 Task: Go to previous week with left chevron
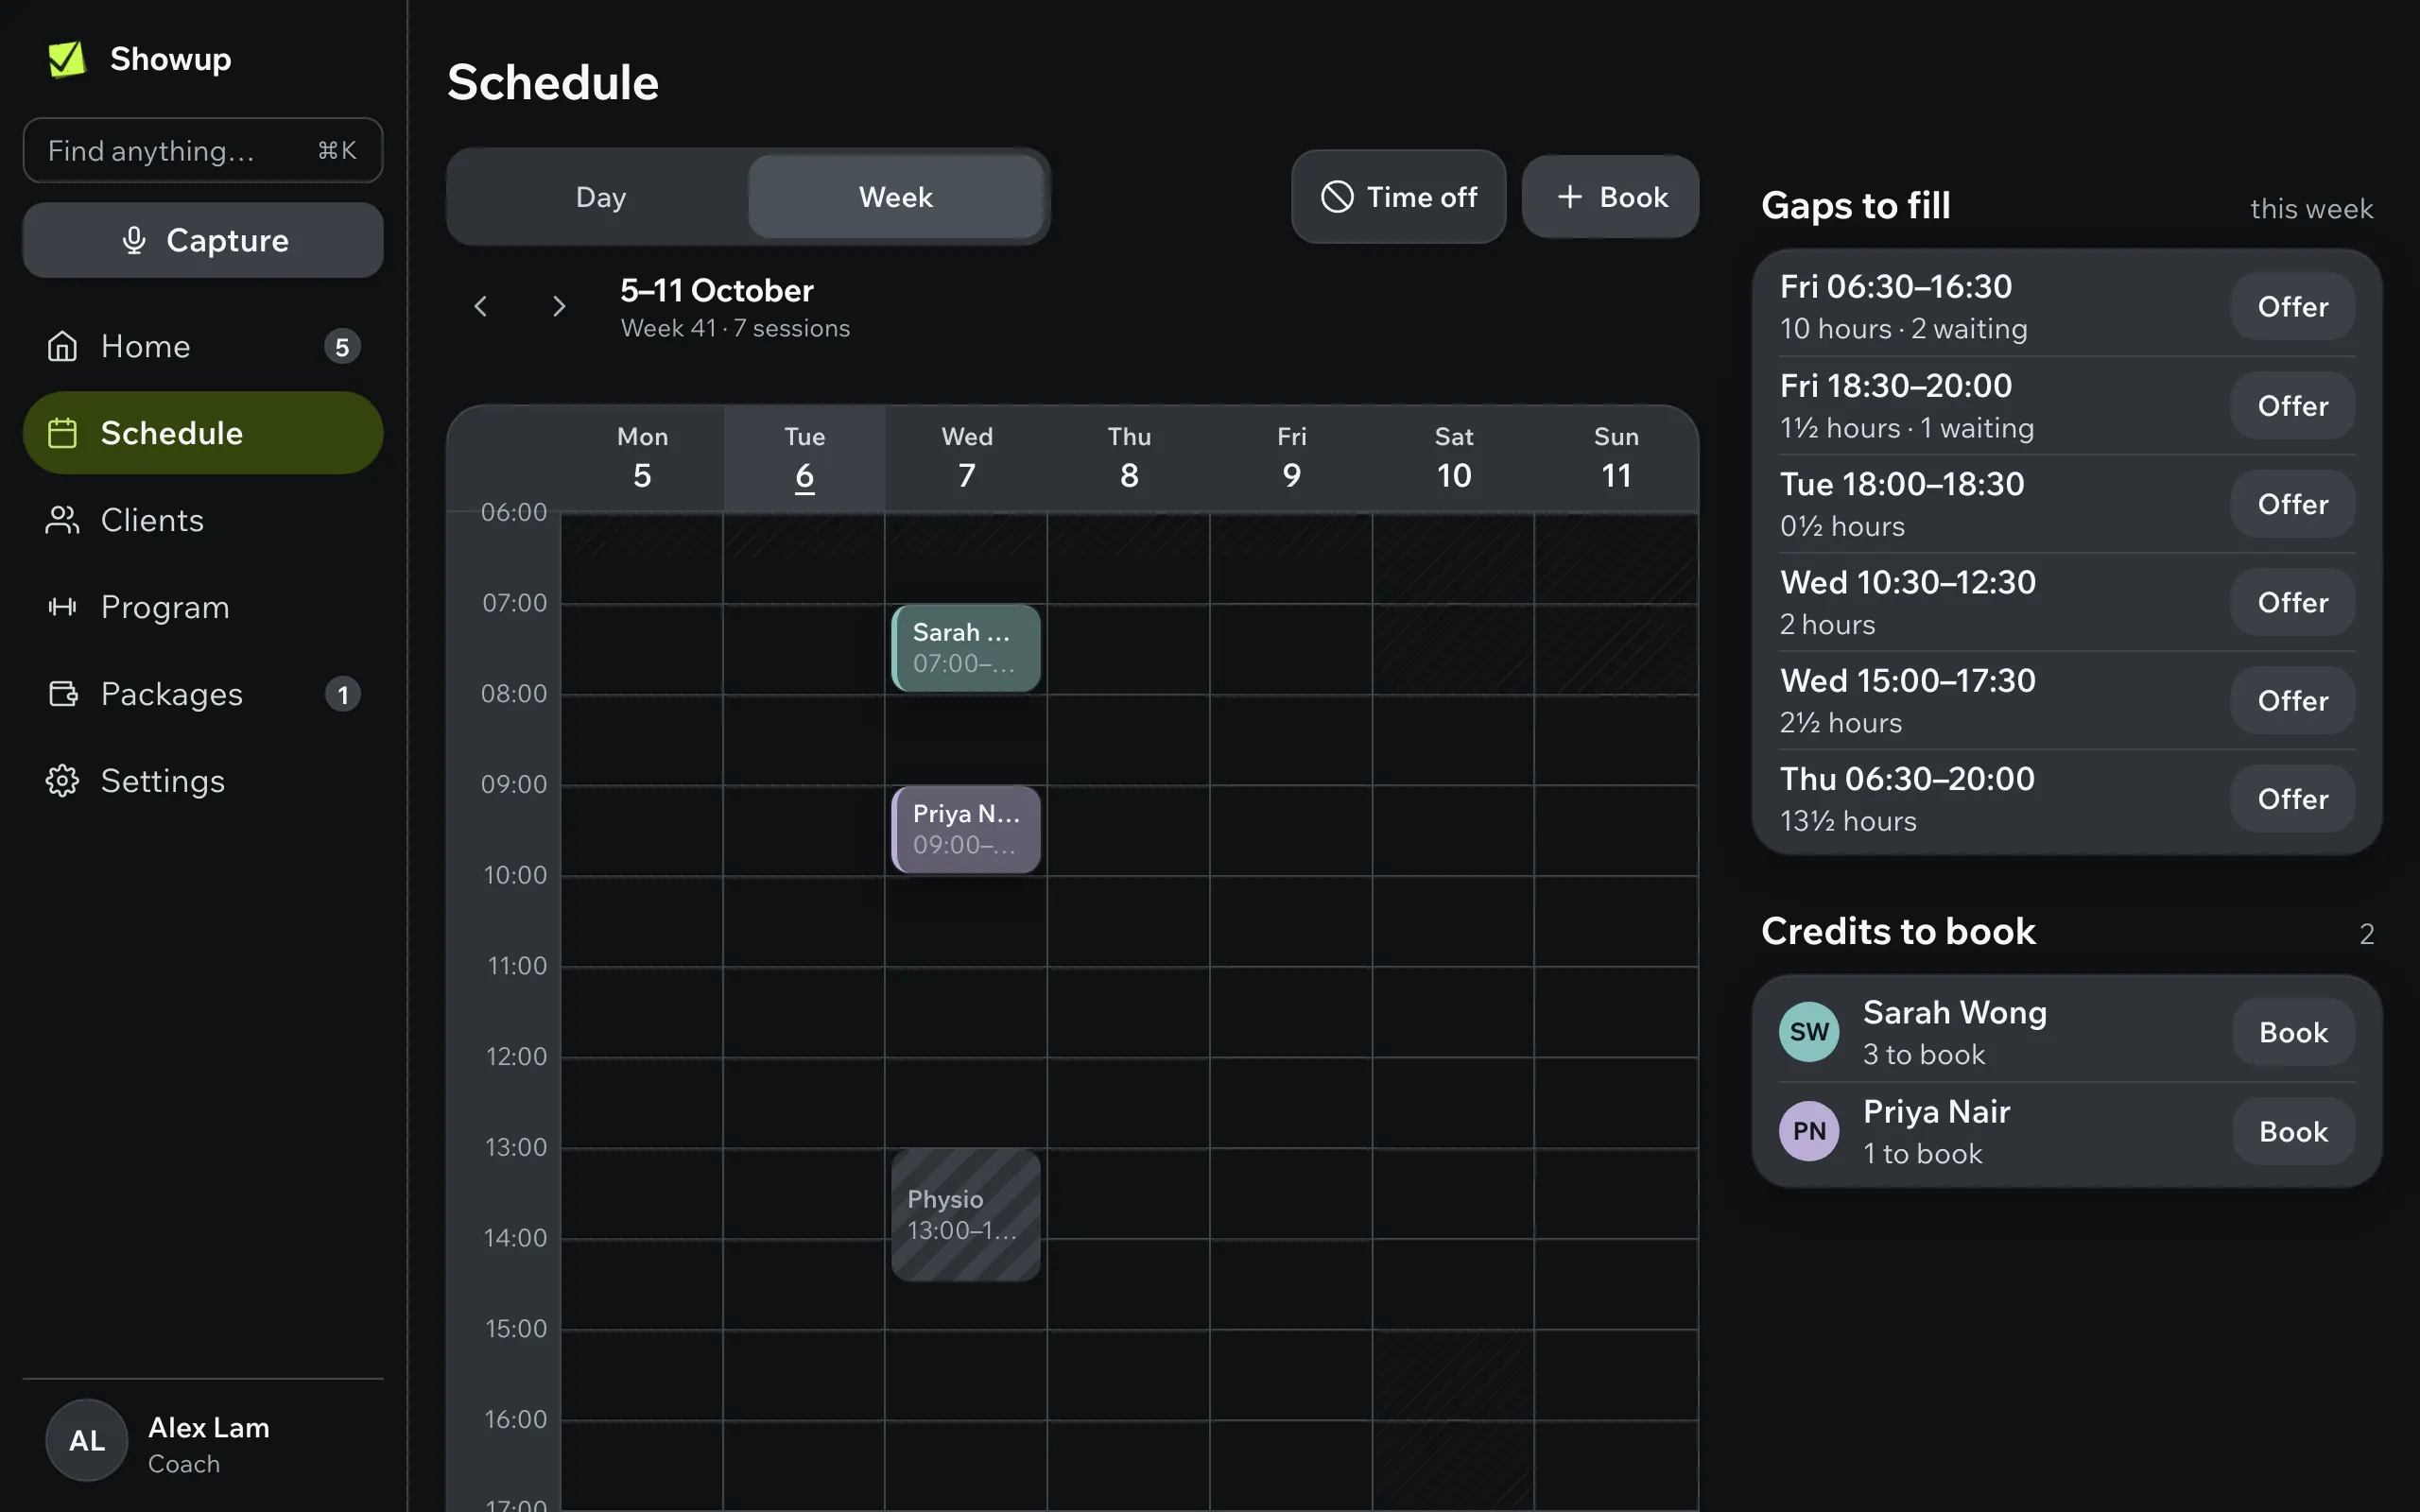point(480,306)
